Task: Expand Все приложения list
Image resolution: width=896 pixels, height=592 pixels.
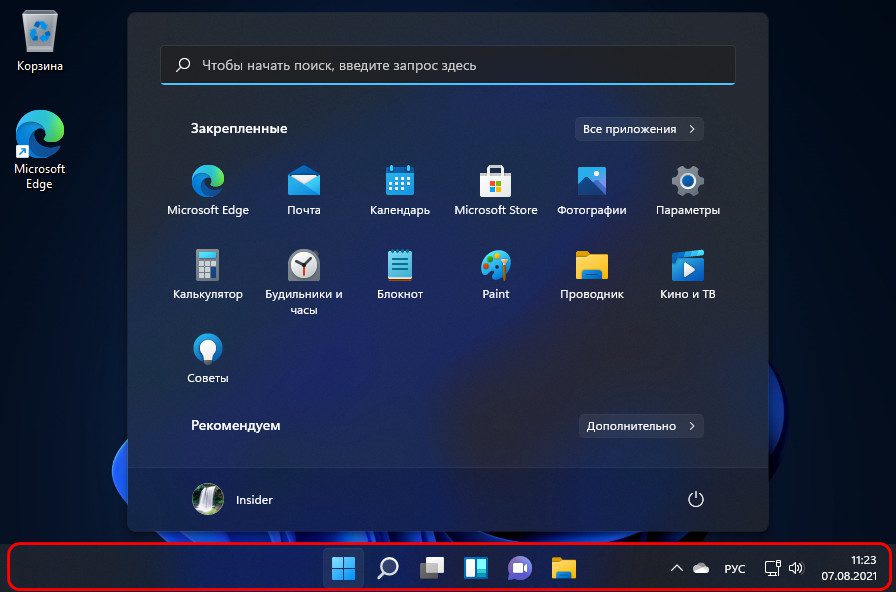Action: tap(639, 129)
